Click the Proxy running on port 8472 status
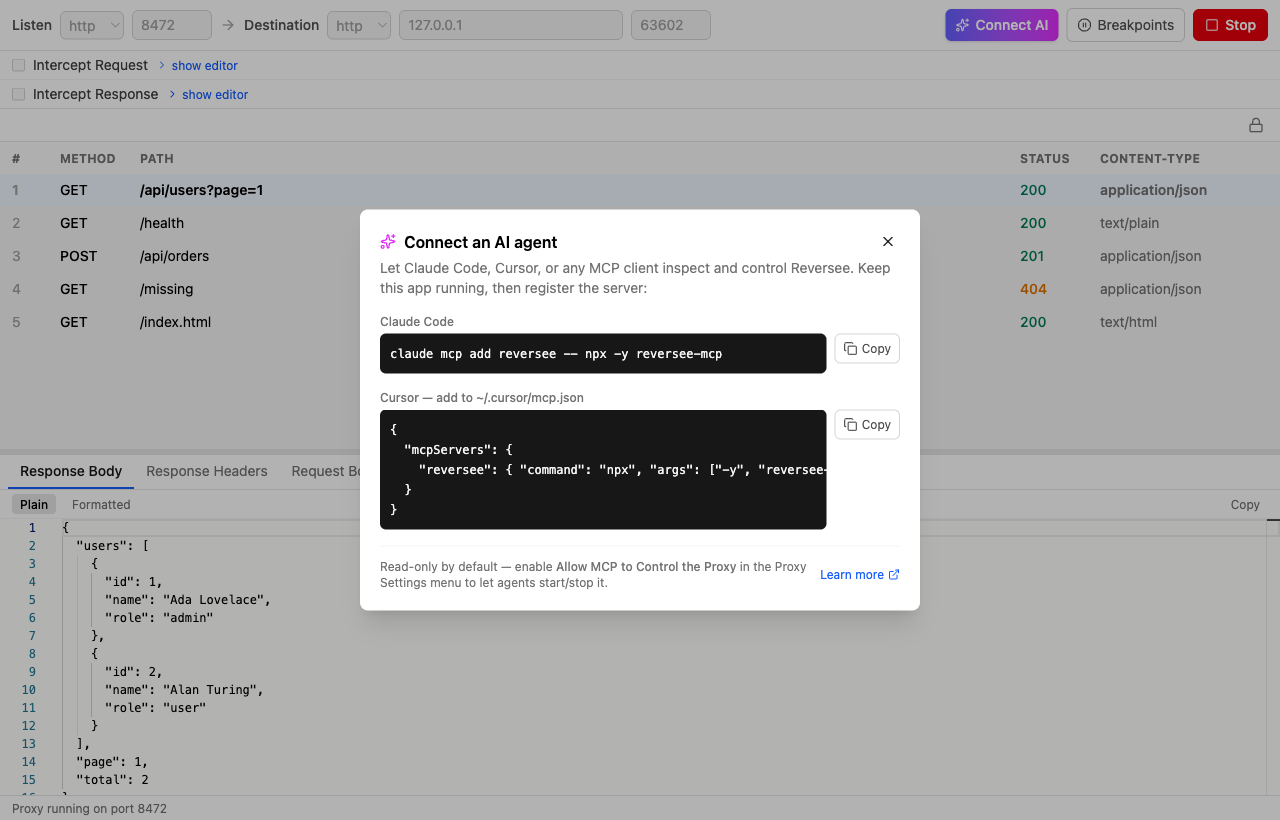The image size is (1280, 820). click(x=89, y=808)
